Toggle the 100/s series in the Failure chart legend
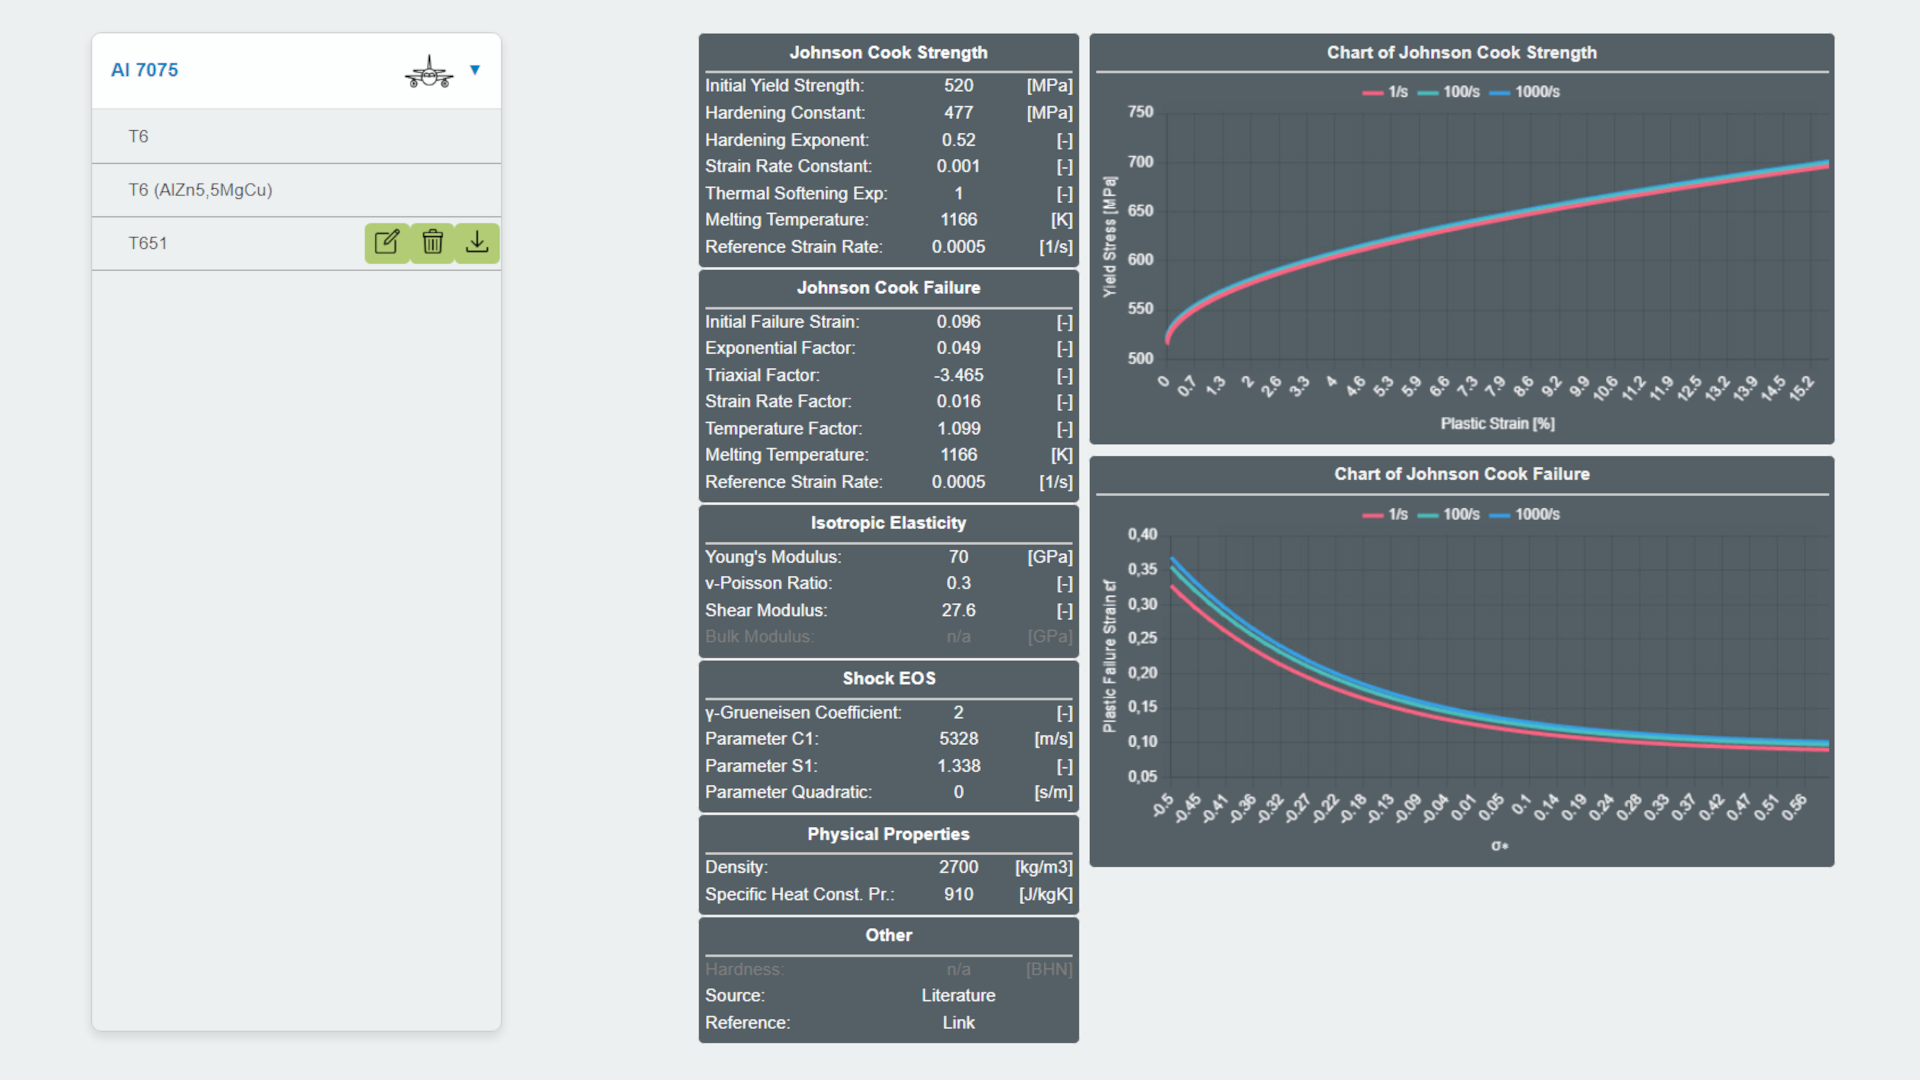The height and width of the screenshot is (1080, 1920). tap(1448, 514)
